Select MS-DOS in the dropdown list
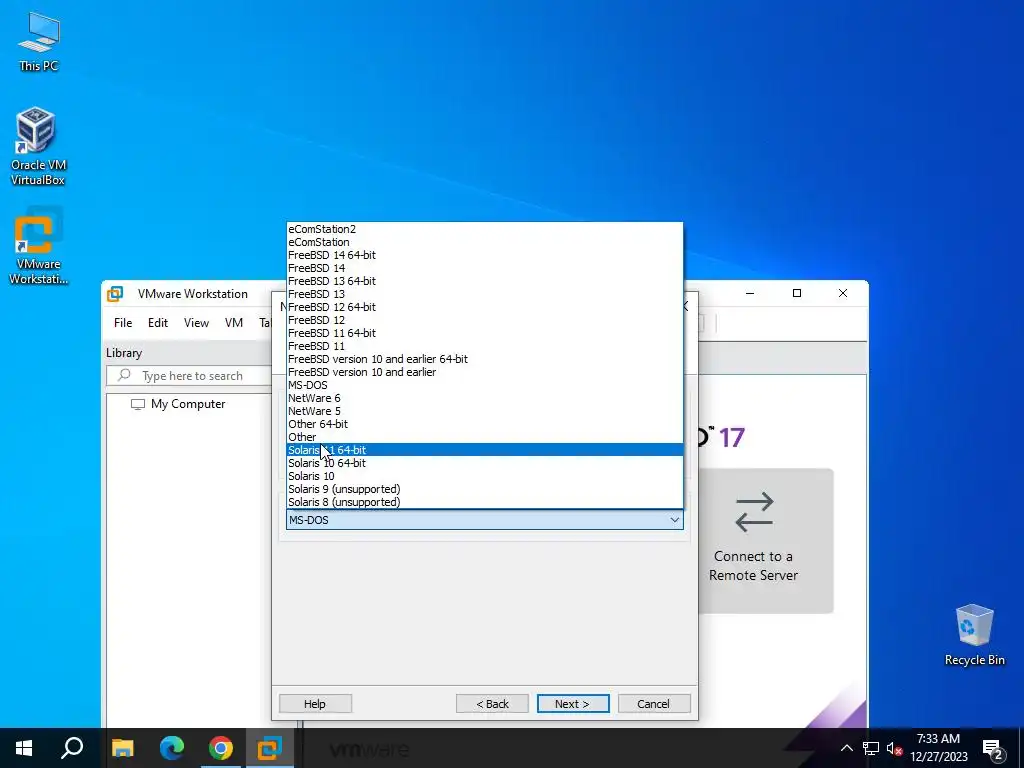1024x768 pixels. [485, 385]
